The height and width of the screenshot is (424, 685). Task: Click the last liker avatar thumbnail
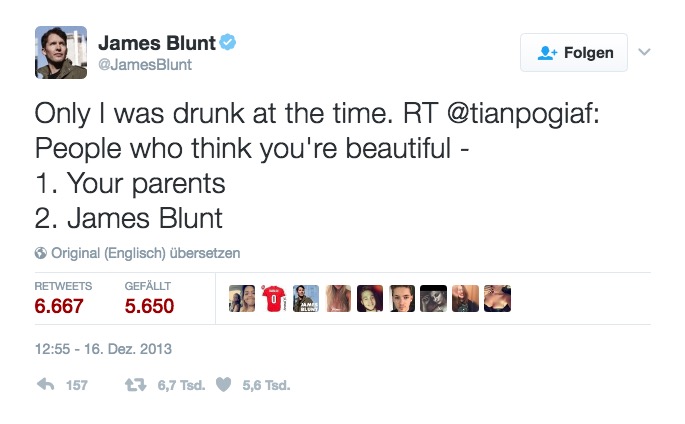[497, 299]
